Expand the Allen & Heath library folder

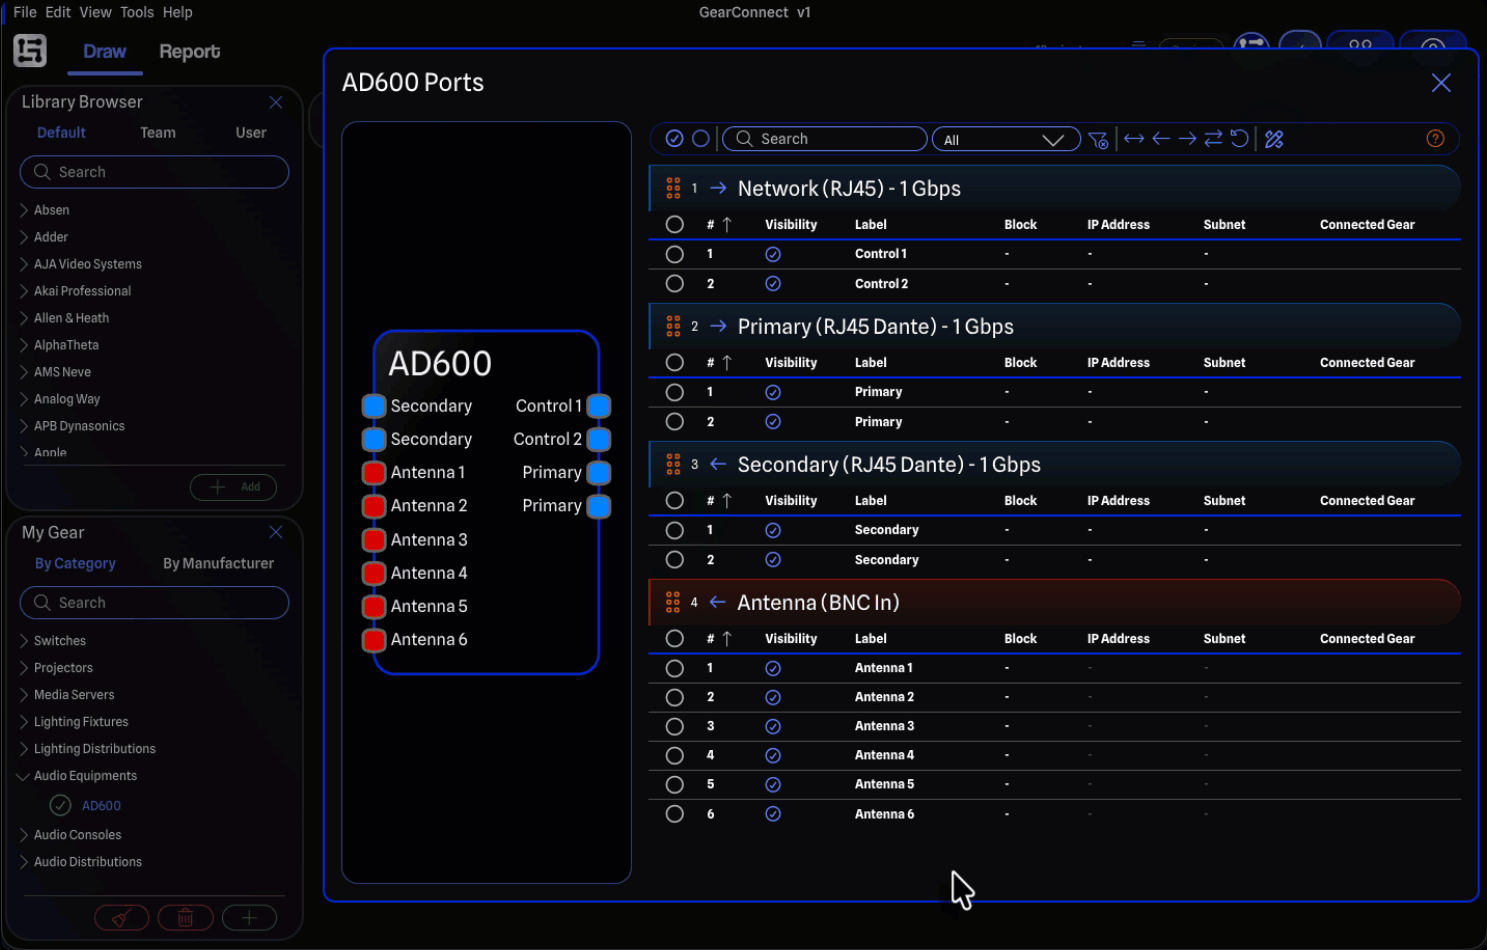tap(24, 318)
